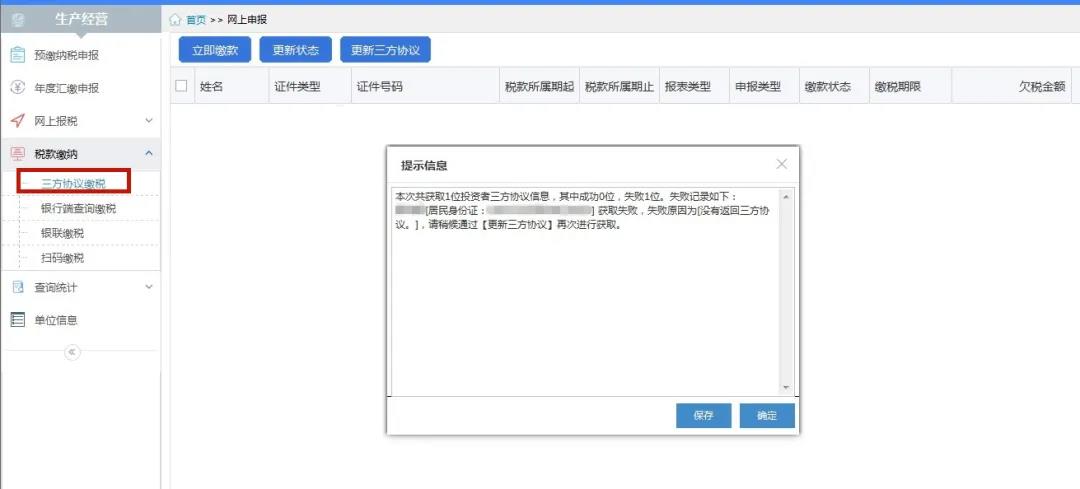Click the 网上申报 breadcrumb text
Image resolution: width=1080 pixels, height=489 pixels.
coord(247,20)
